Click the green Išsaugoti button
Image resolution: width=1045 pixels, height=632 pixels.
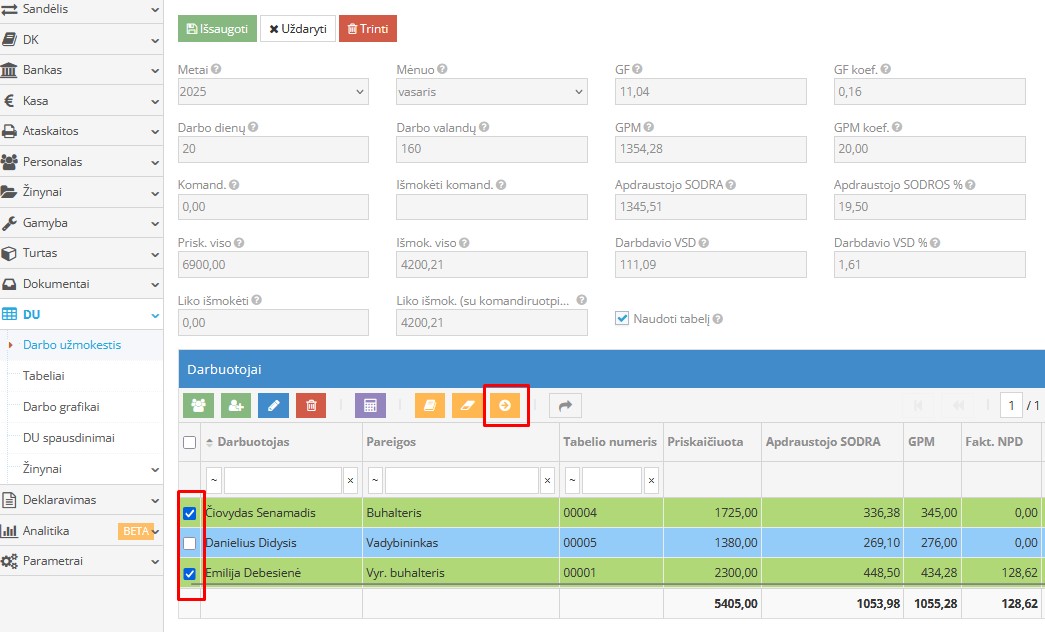[217, 29]
